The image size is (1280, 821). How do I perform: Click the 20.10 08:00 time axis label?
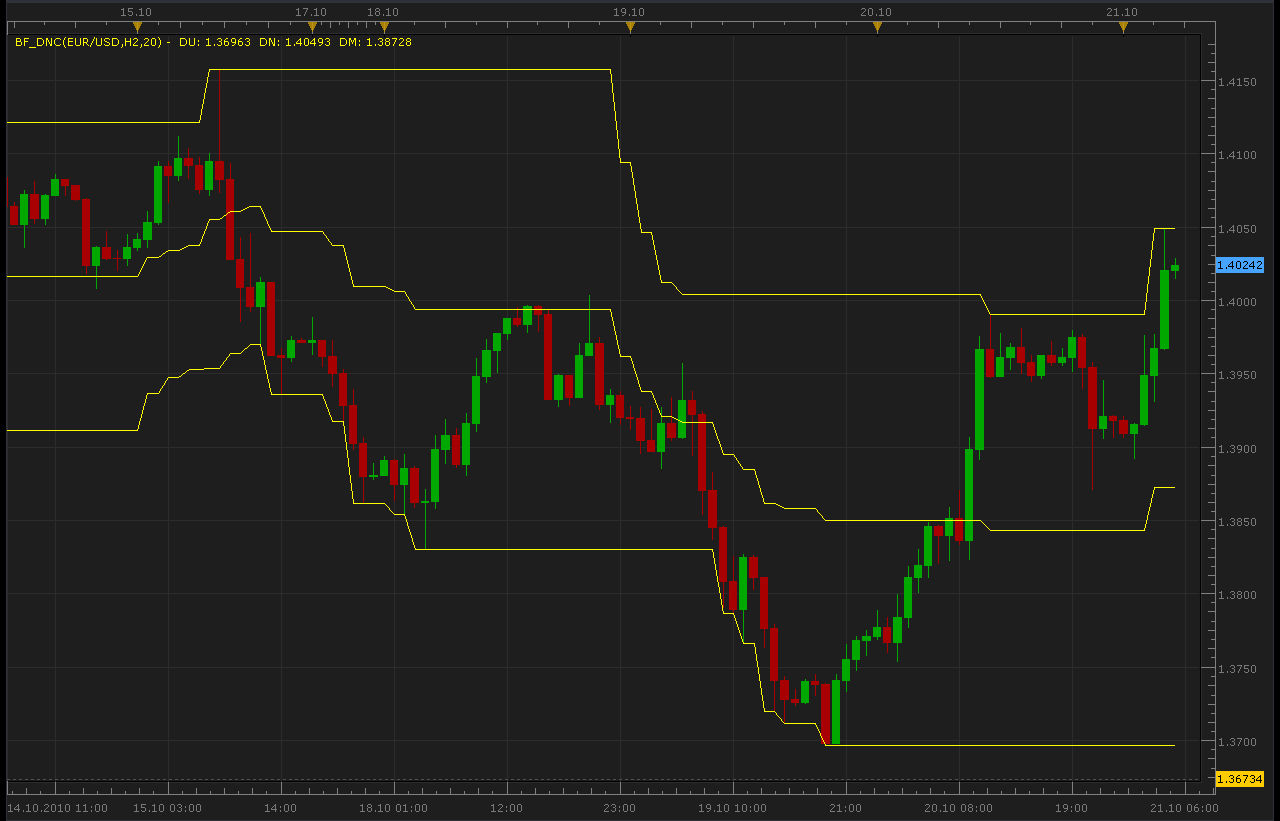click(x=959, y=808)
